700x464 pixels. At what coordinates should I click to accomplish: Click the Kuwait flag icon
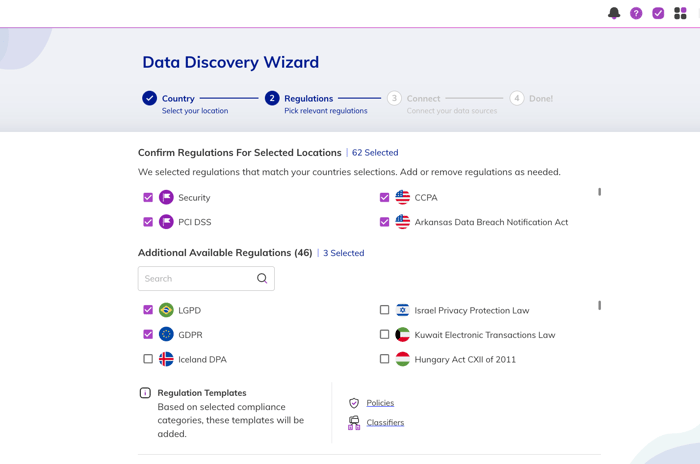coord(402,334)
